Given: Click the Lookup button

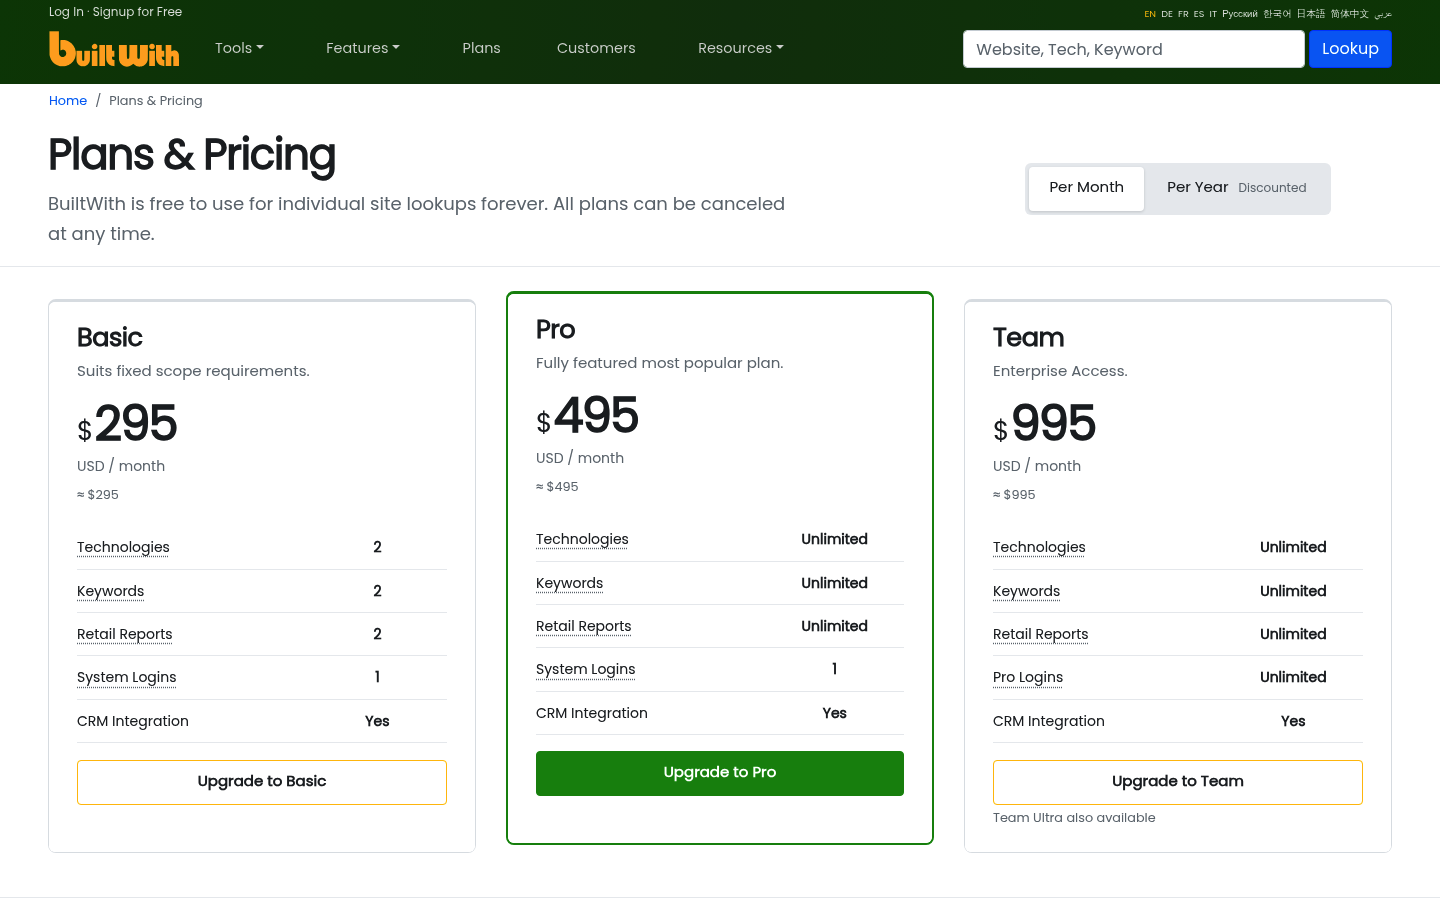Looking at the screenshot, I should pos(1350,49).
